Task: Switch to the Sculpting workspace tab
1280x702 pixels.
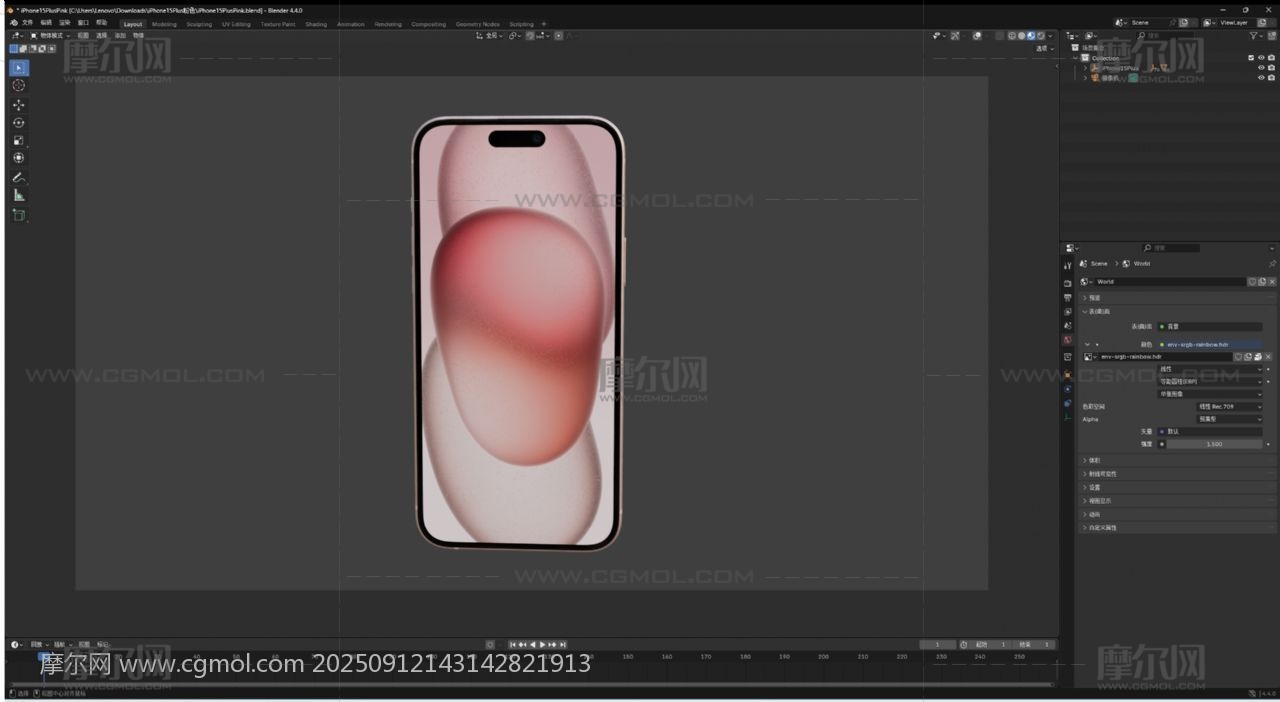Action: point(199,24)
